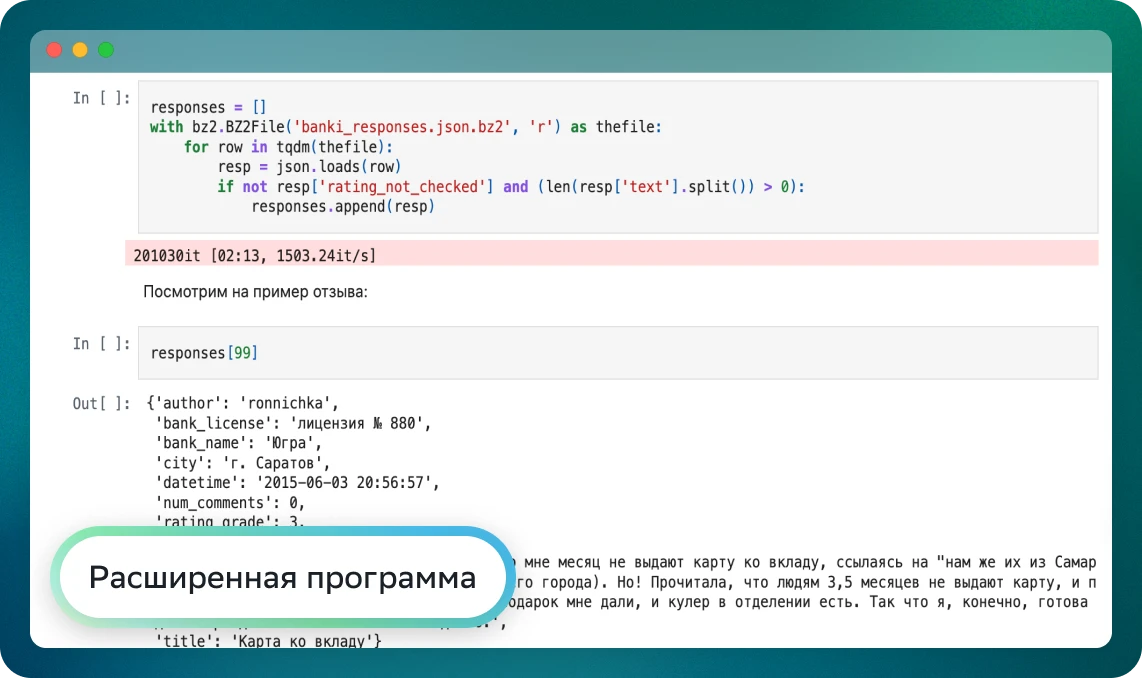Image resolution: width=1142 pixels, height=678 pixels.
Task: Place cursor on 'responses = []' line
Action: (x=208, y=107)
